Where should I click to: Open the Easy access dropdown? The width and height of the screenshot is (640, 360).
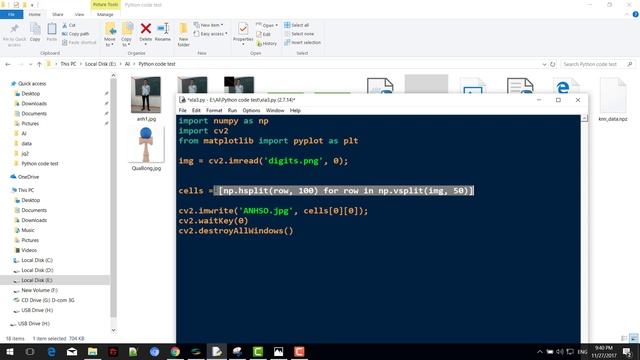tap(211, 34)
